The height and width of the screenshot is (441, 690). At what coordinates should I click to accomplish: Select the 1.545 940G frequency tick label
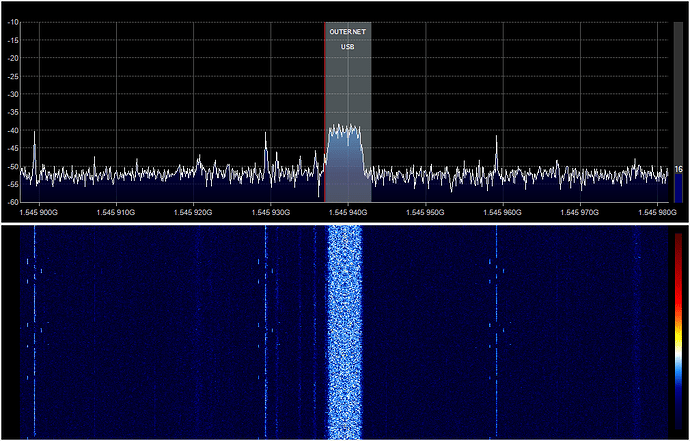348,212
